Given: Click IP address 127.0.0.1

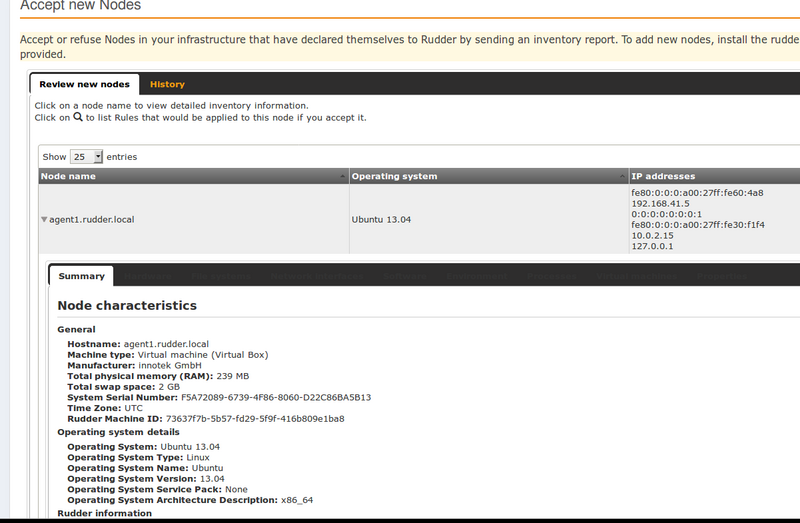Looking at the screenshot, I should coord(652,246).
